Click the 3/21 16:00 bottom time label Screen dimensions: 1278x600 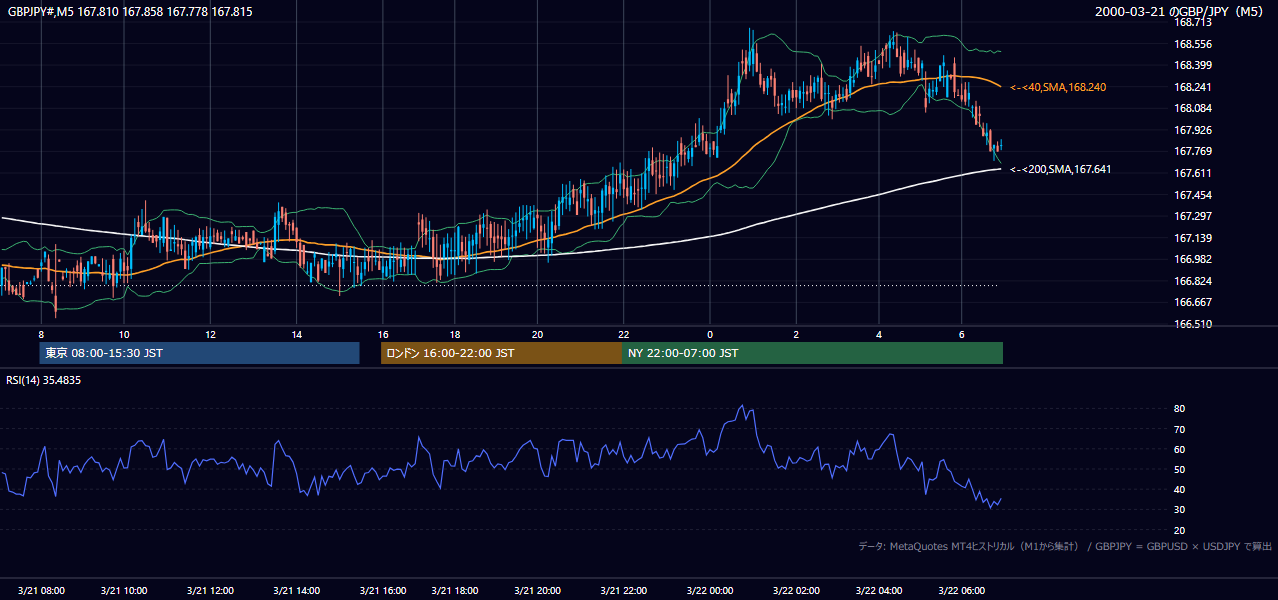tap(383, 590)
